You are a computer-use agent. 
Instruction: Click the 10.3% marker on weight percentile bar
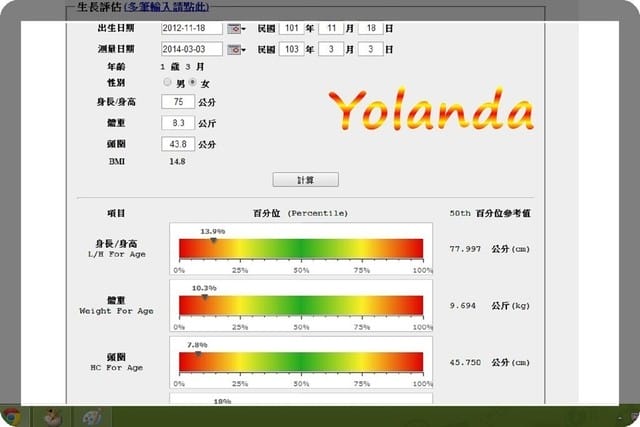coord(204,298)
